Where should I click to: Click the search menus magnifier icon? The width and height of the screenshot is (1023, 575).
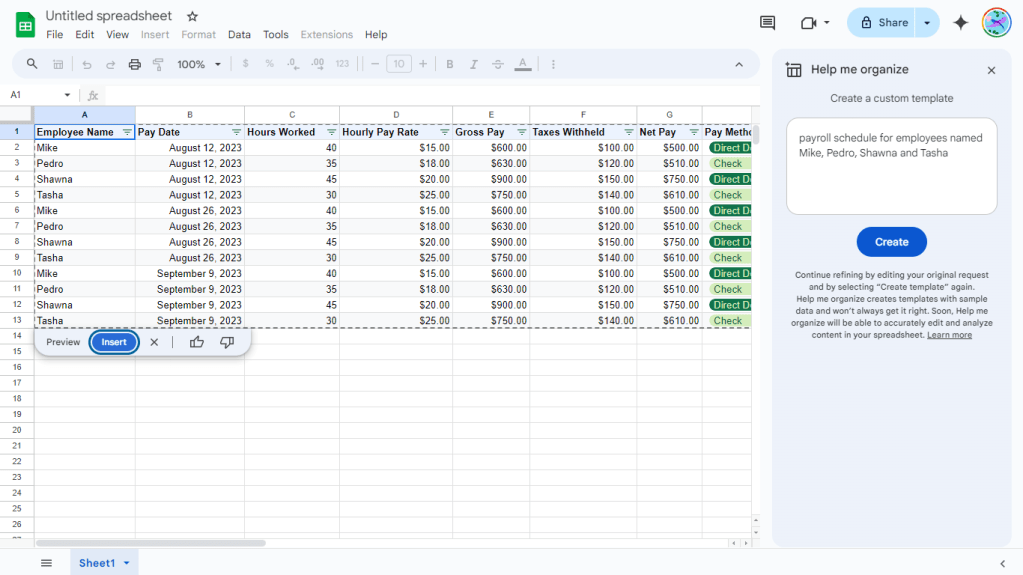[x=31, y=64]
